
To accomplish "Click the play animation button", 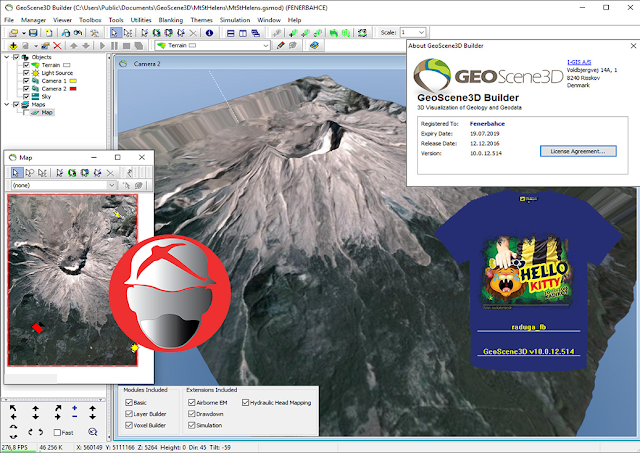I will pos(102,45).
